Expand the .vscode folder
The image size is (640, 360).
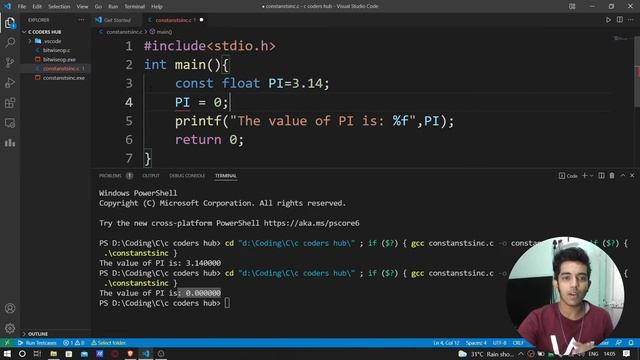point(52,41)
